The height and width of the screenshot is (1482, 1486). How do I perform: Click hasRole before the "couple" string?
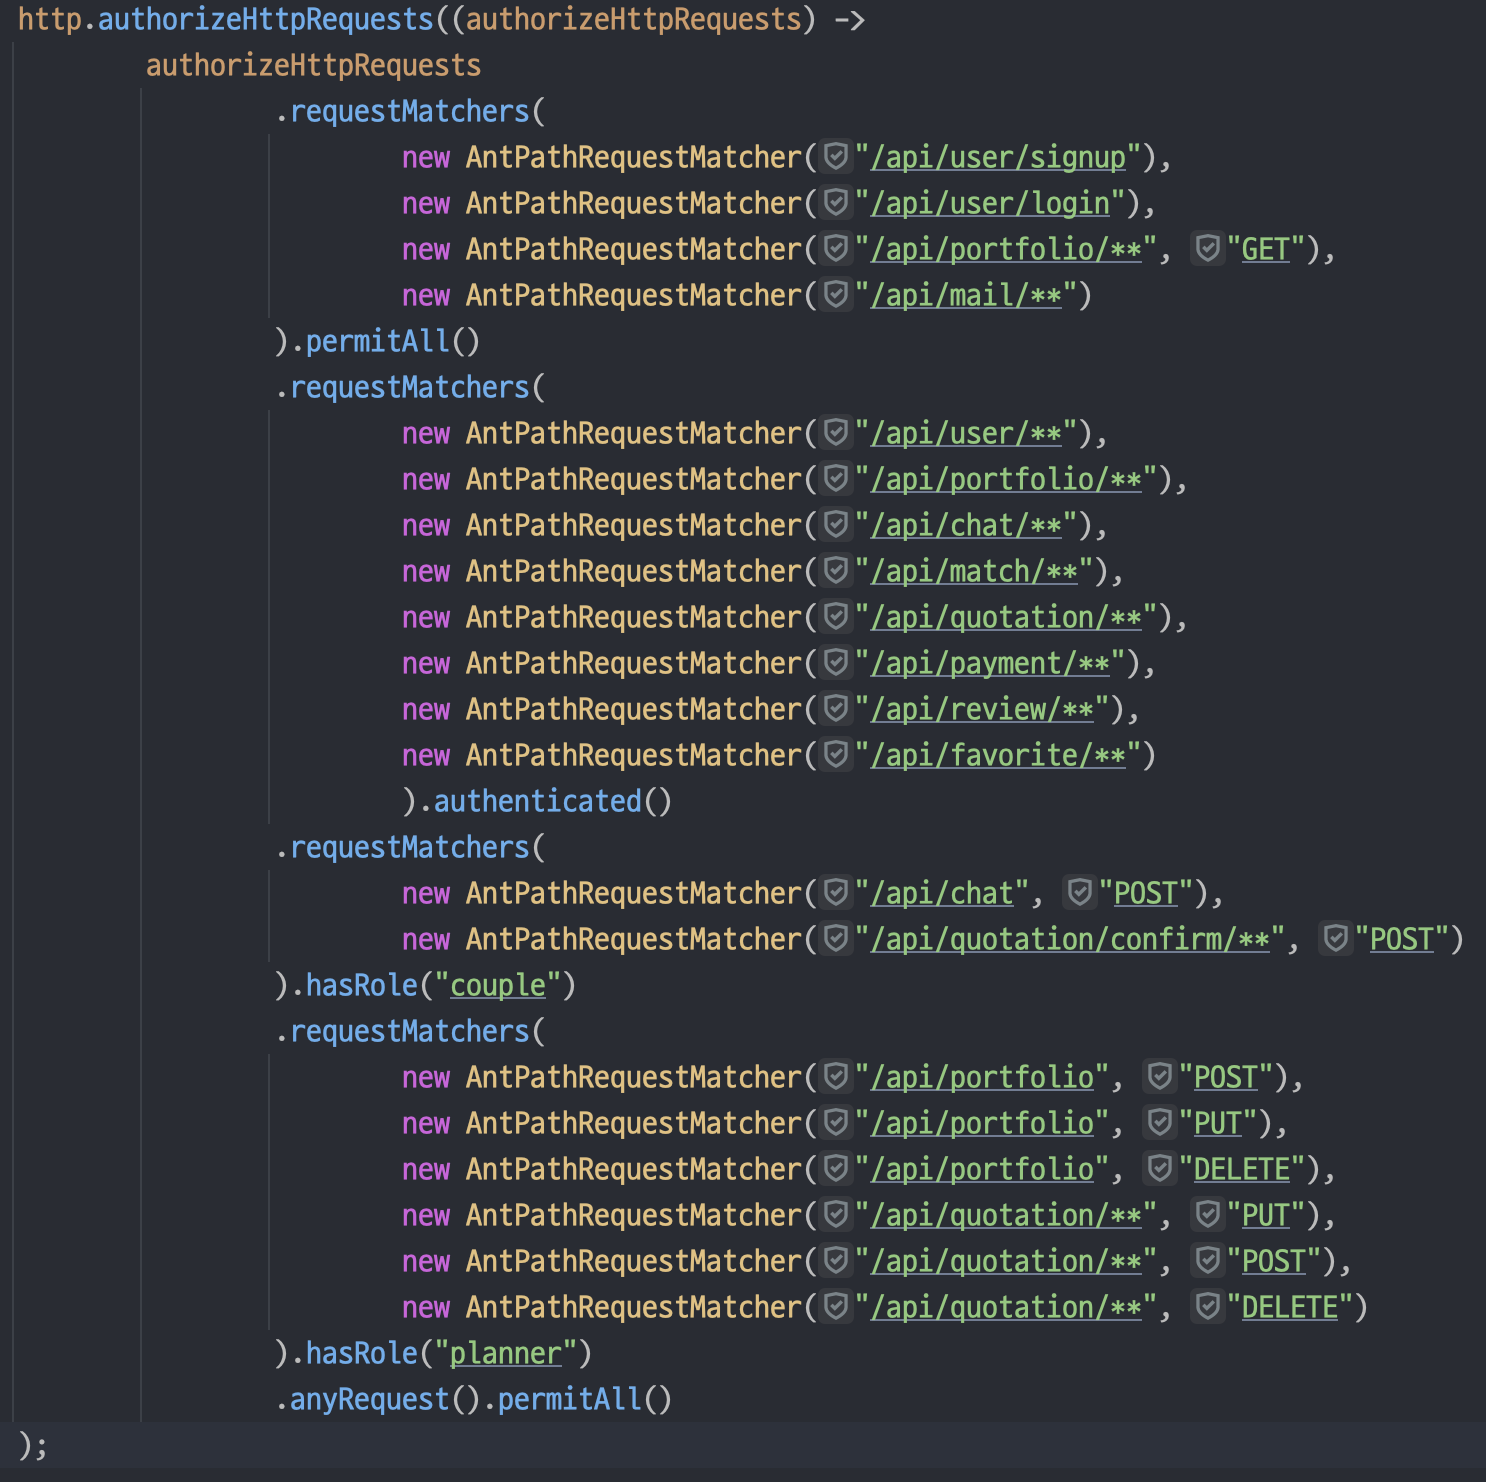[361, 985]
